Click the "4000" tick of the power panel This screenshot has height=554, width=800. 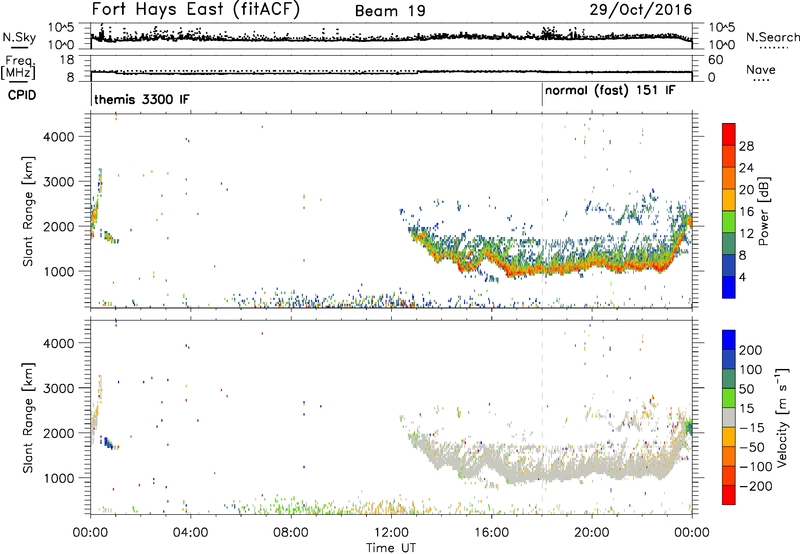(59, 137)
